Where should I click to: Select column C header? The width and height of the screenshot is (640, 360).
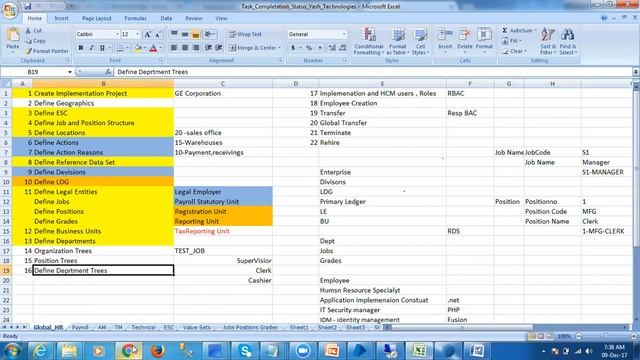223,84
